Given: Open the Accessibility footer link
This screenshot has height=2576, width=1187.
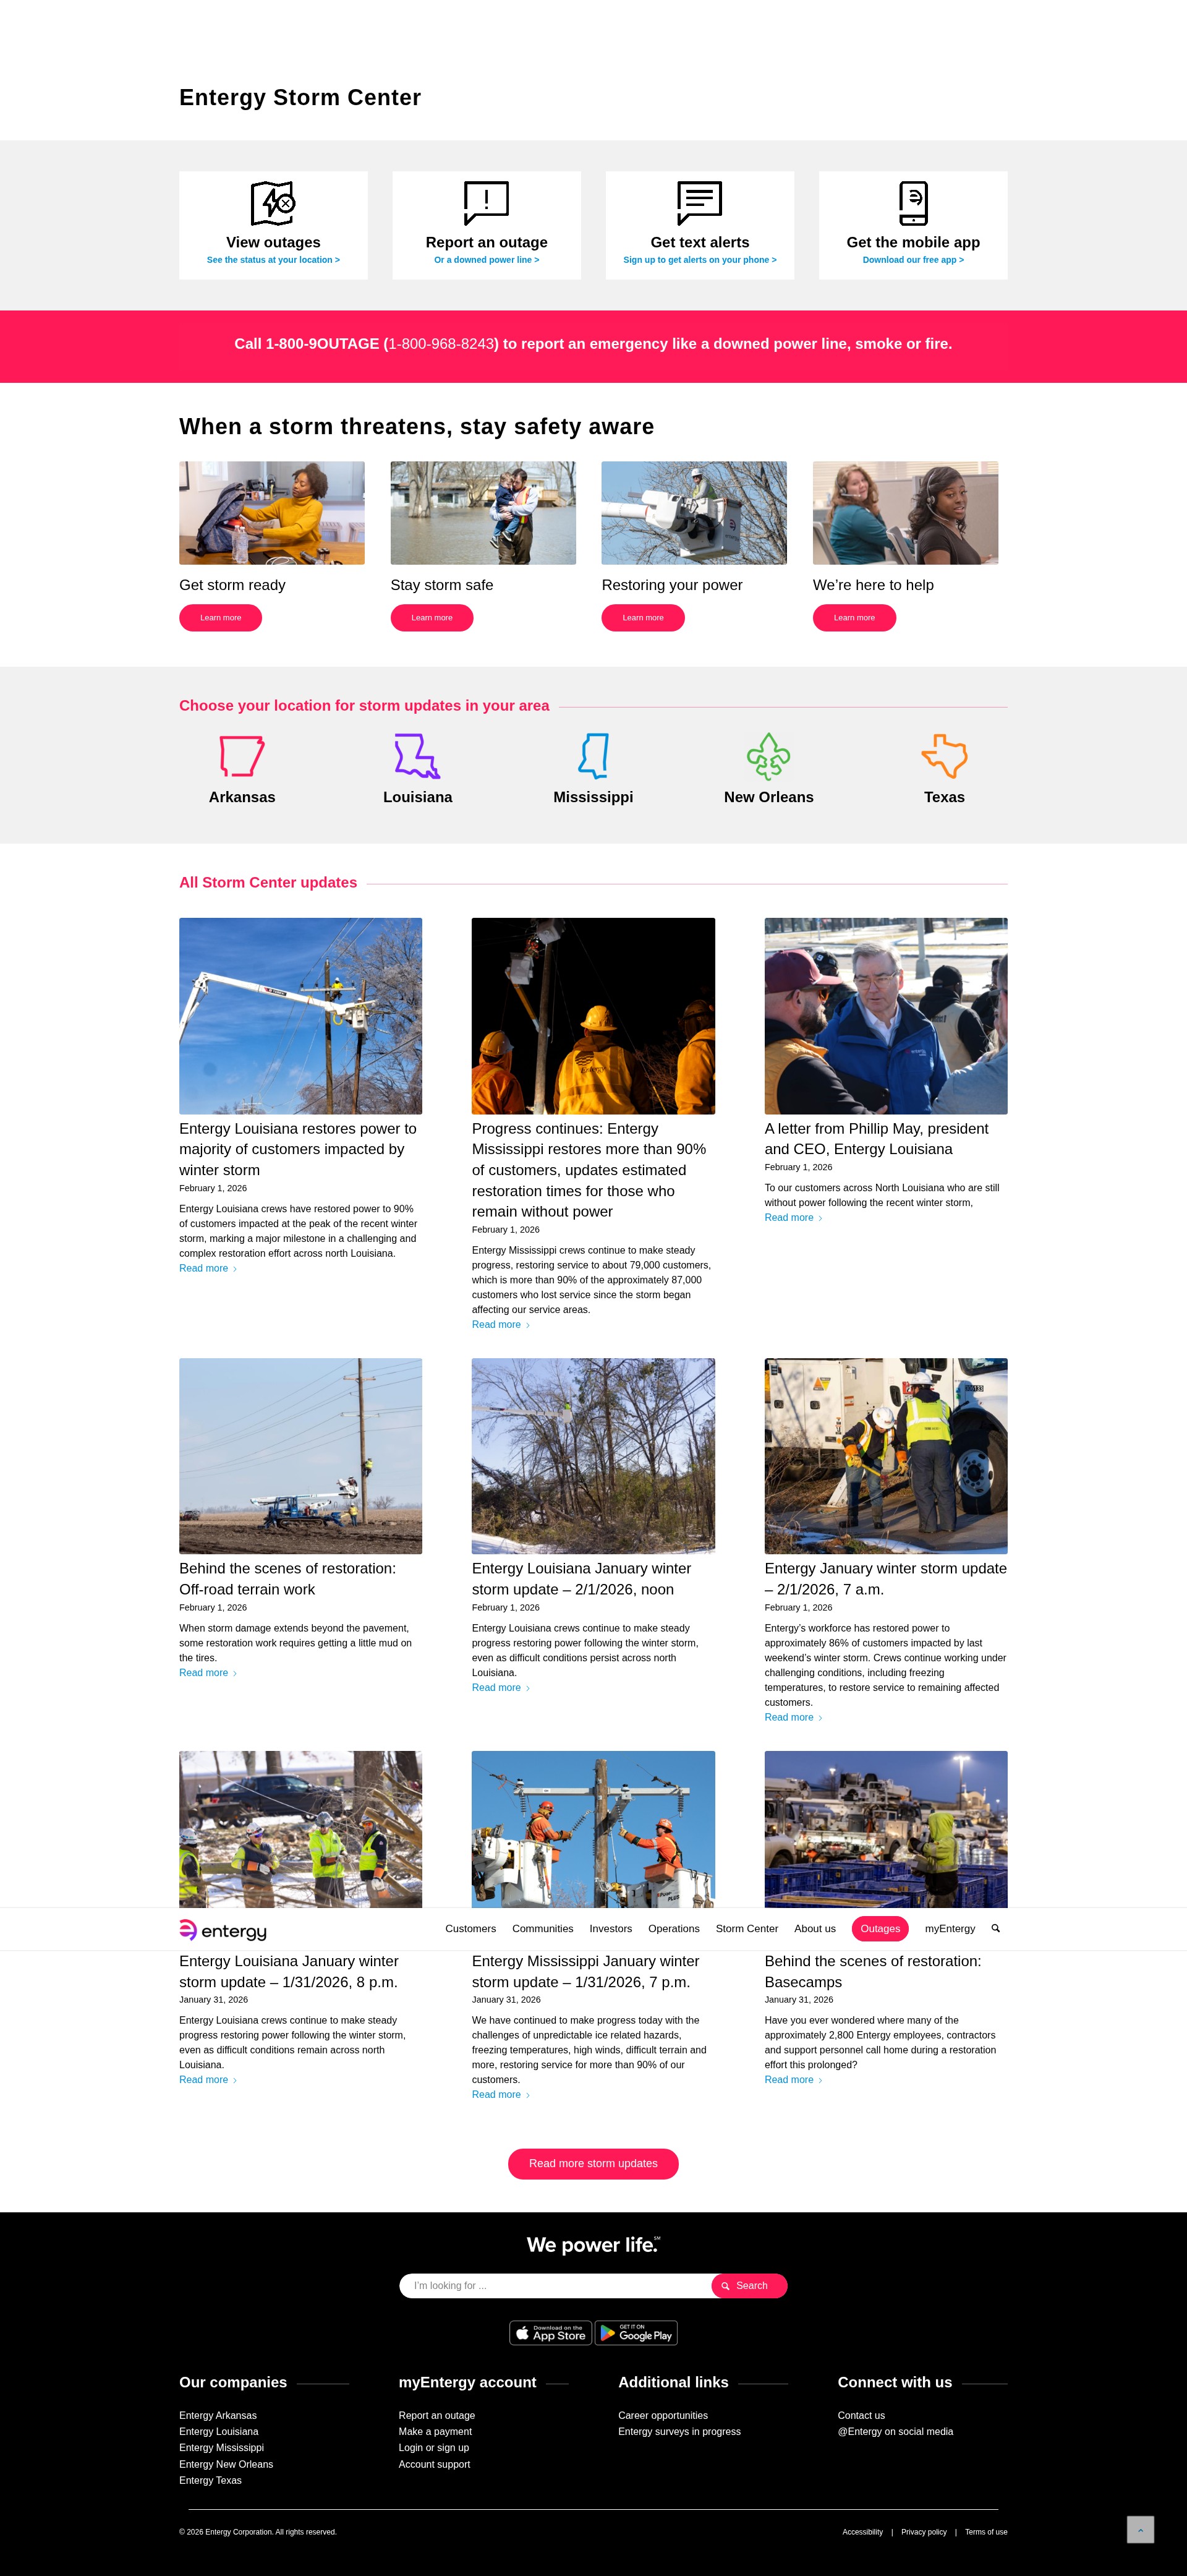Looking at the screenshot, I should pyautogui.click(x=862, y=2532).
